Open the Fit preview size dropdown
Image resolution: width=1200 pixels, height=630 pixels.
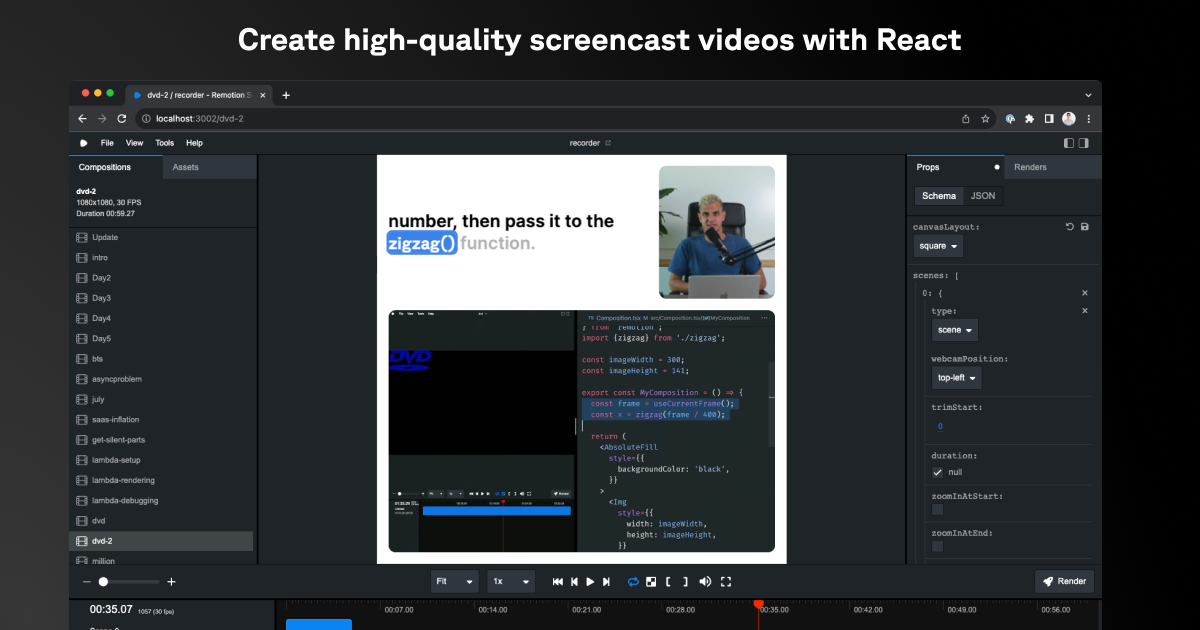[x=455, y=582]
